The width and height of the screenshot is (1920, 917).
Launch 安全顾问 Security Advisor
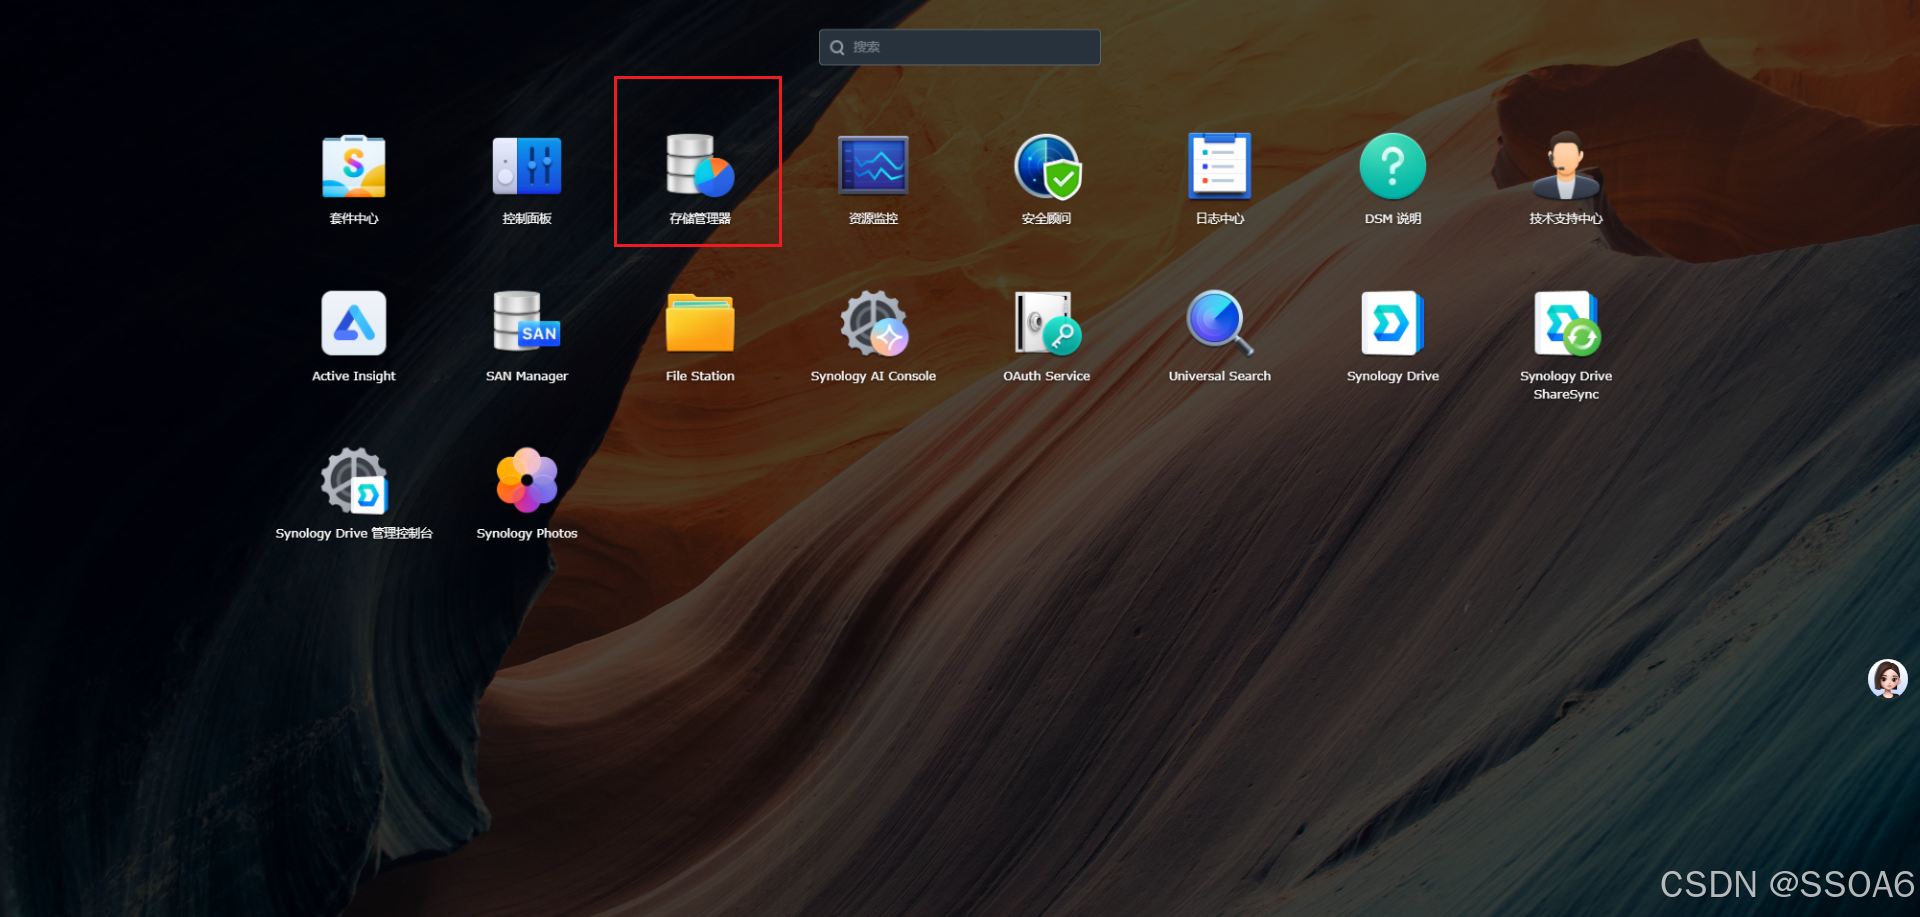[1047, 167]
